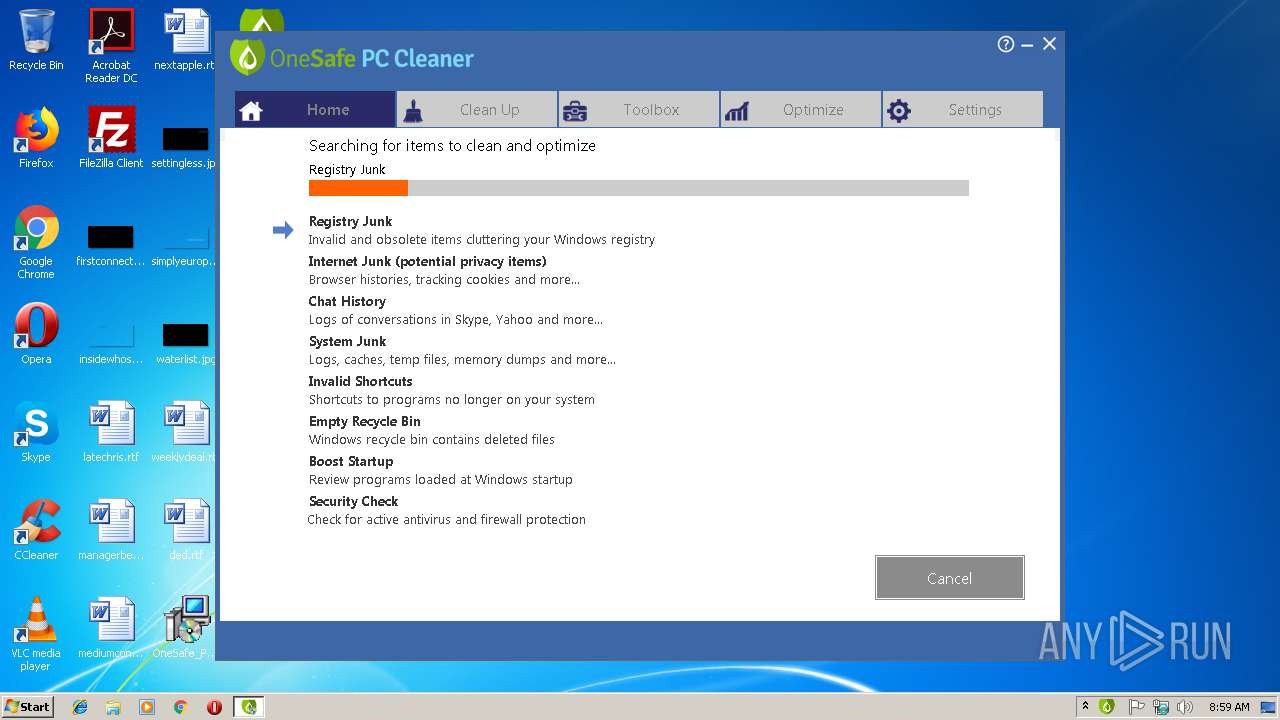Image resolution: width=1280 pixels, height=720 pixels.
Task: Launch the Opera desktop shortcut
Action: pos(36,334)
